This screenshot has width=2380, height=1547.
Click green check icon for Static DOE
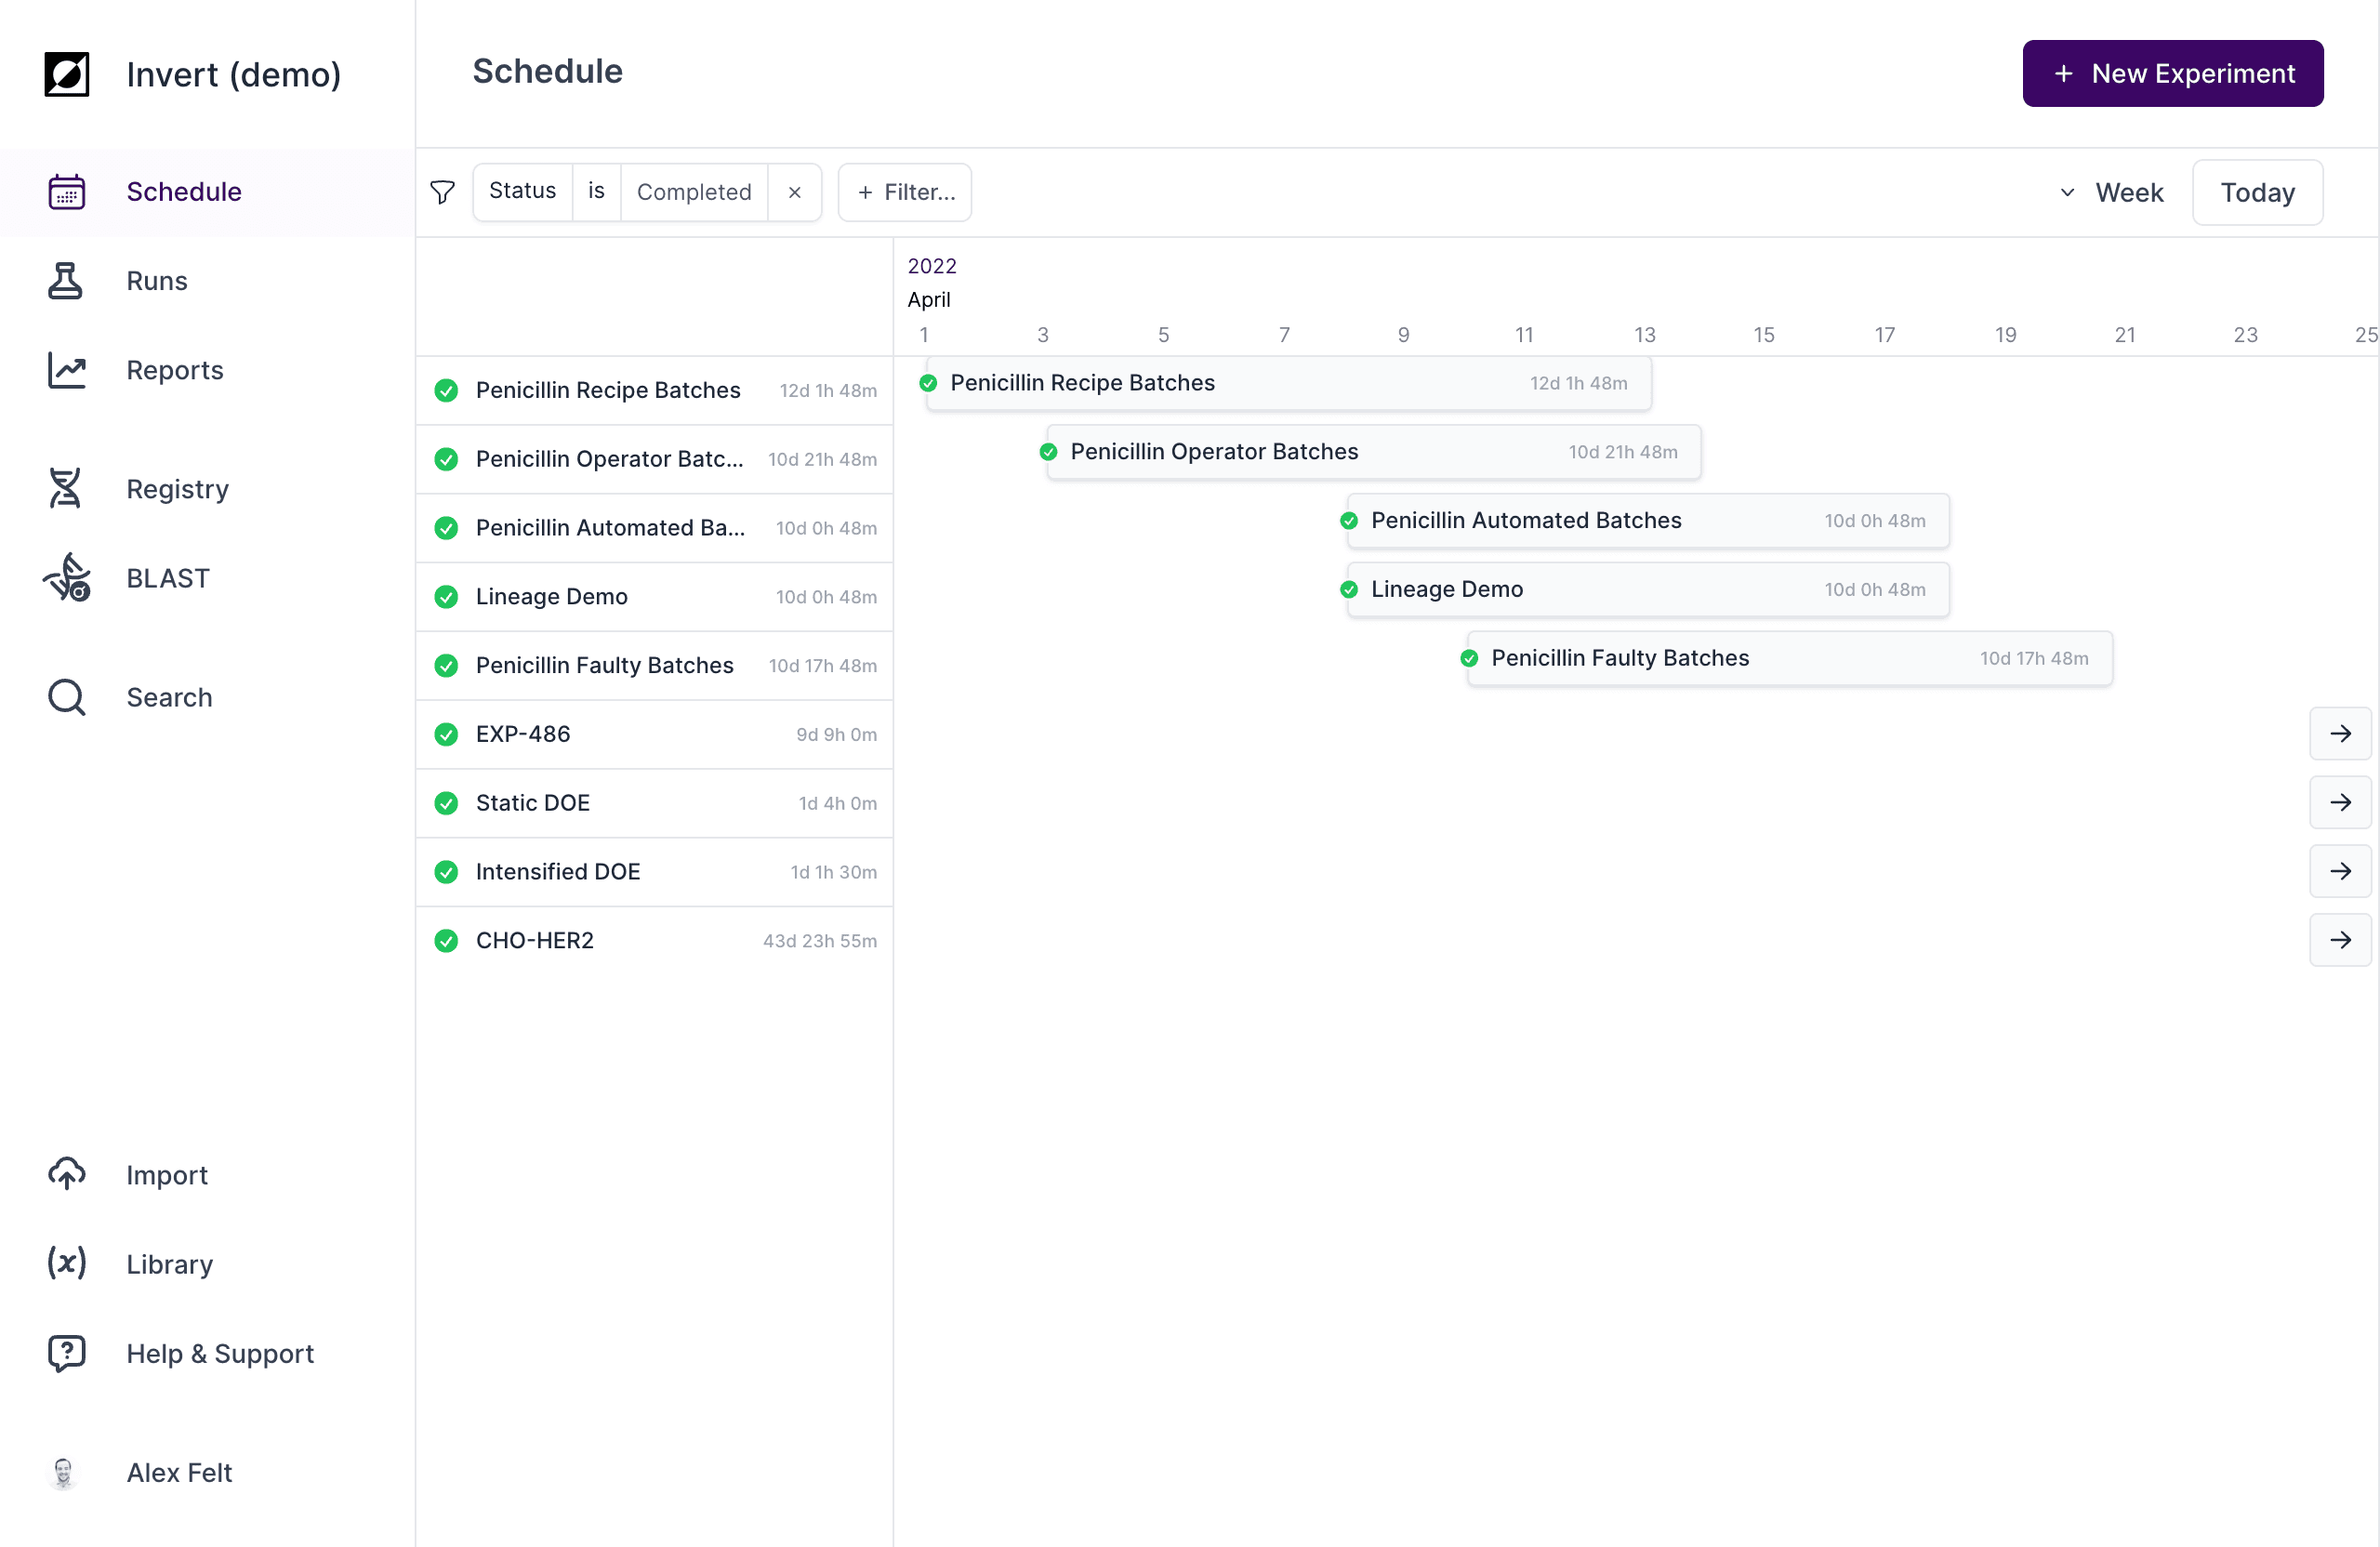point(446,803)
